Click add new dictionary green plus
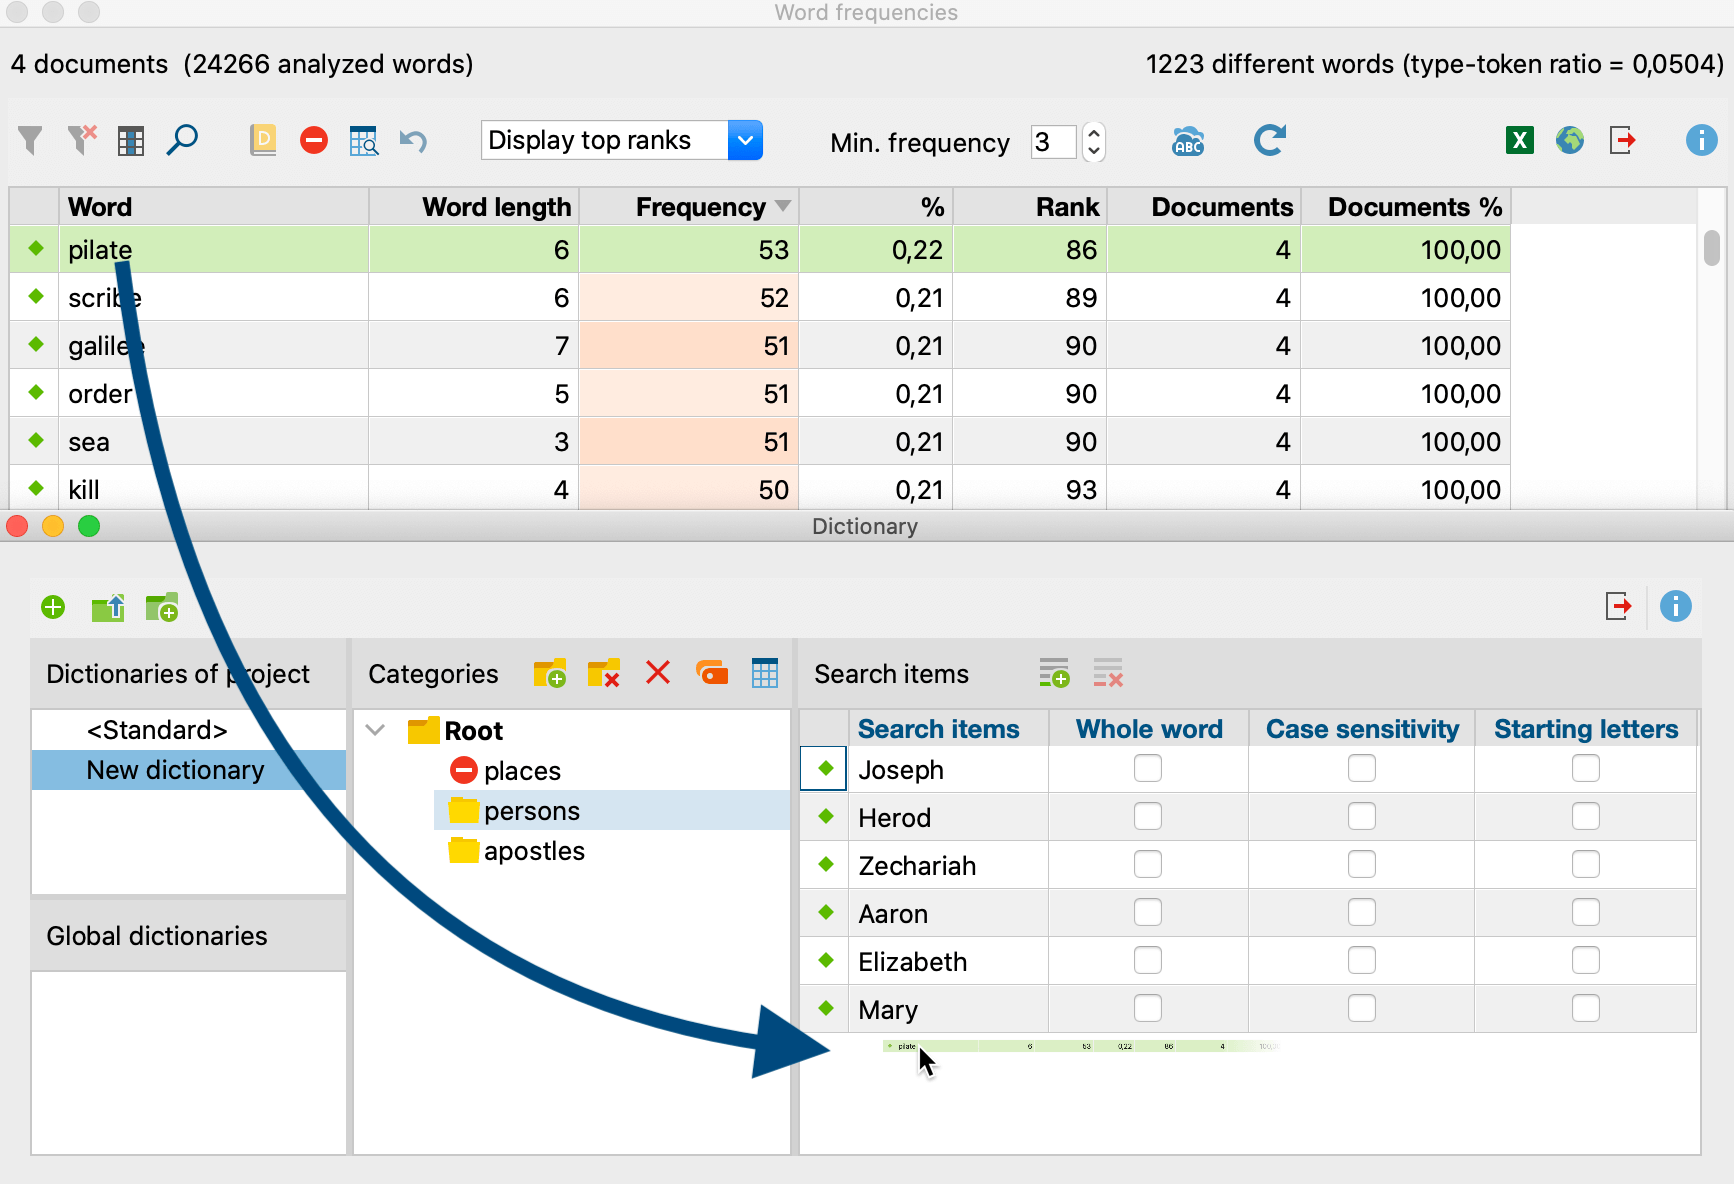The height and width of the screenshot is (1184, 1734). tap(53, 607)
